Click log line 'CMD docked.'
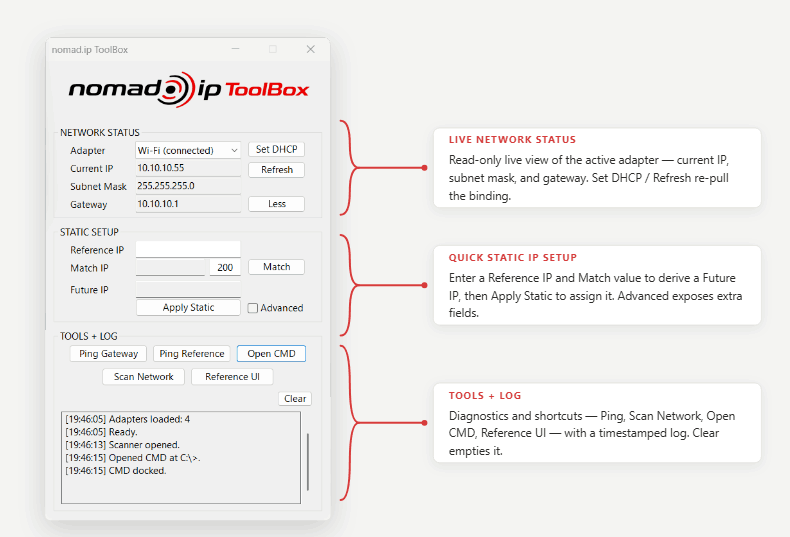The height and width of the screenshot is (537, 790). point(116,471)
